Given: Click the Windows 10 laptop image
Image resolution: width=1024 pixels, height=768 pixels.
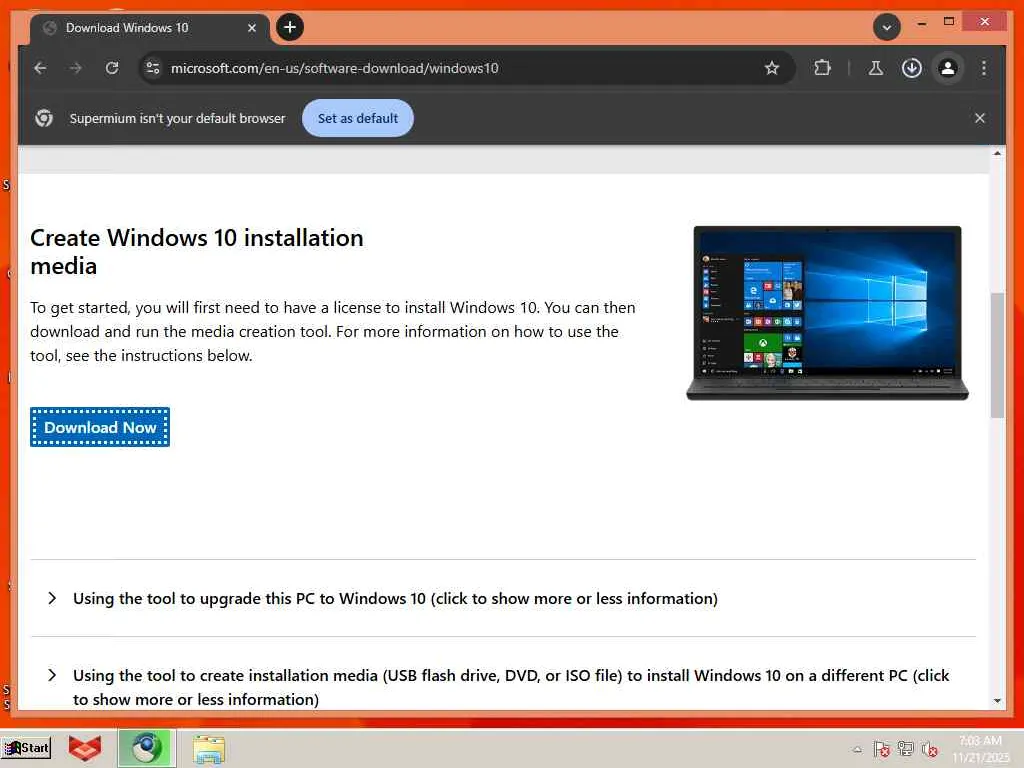Looking at the screenshot, I should [x=827, y=313].
